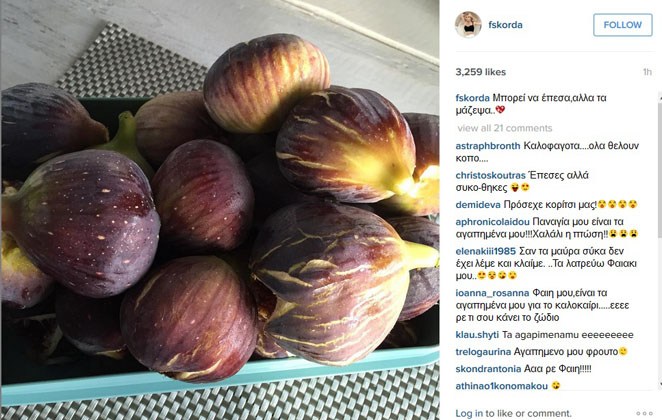Click the comments panel scrollbar

click(659, 241)
